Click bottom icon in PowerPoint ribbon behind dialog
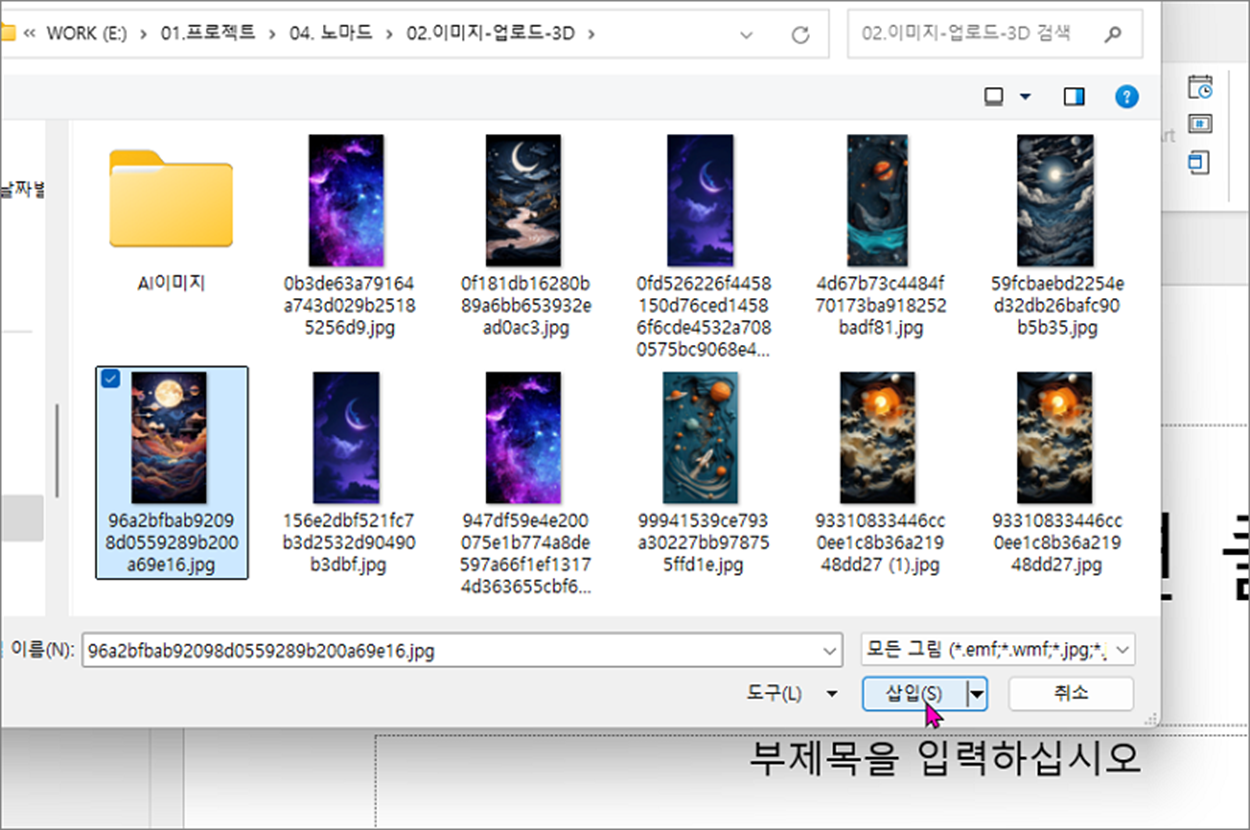The image size is (1250, 830). point(1200,161)
